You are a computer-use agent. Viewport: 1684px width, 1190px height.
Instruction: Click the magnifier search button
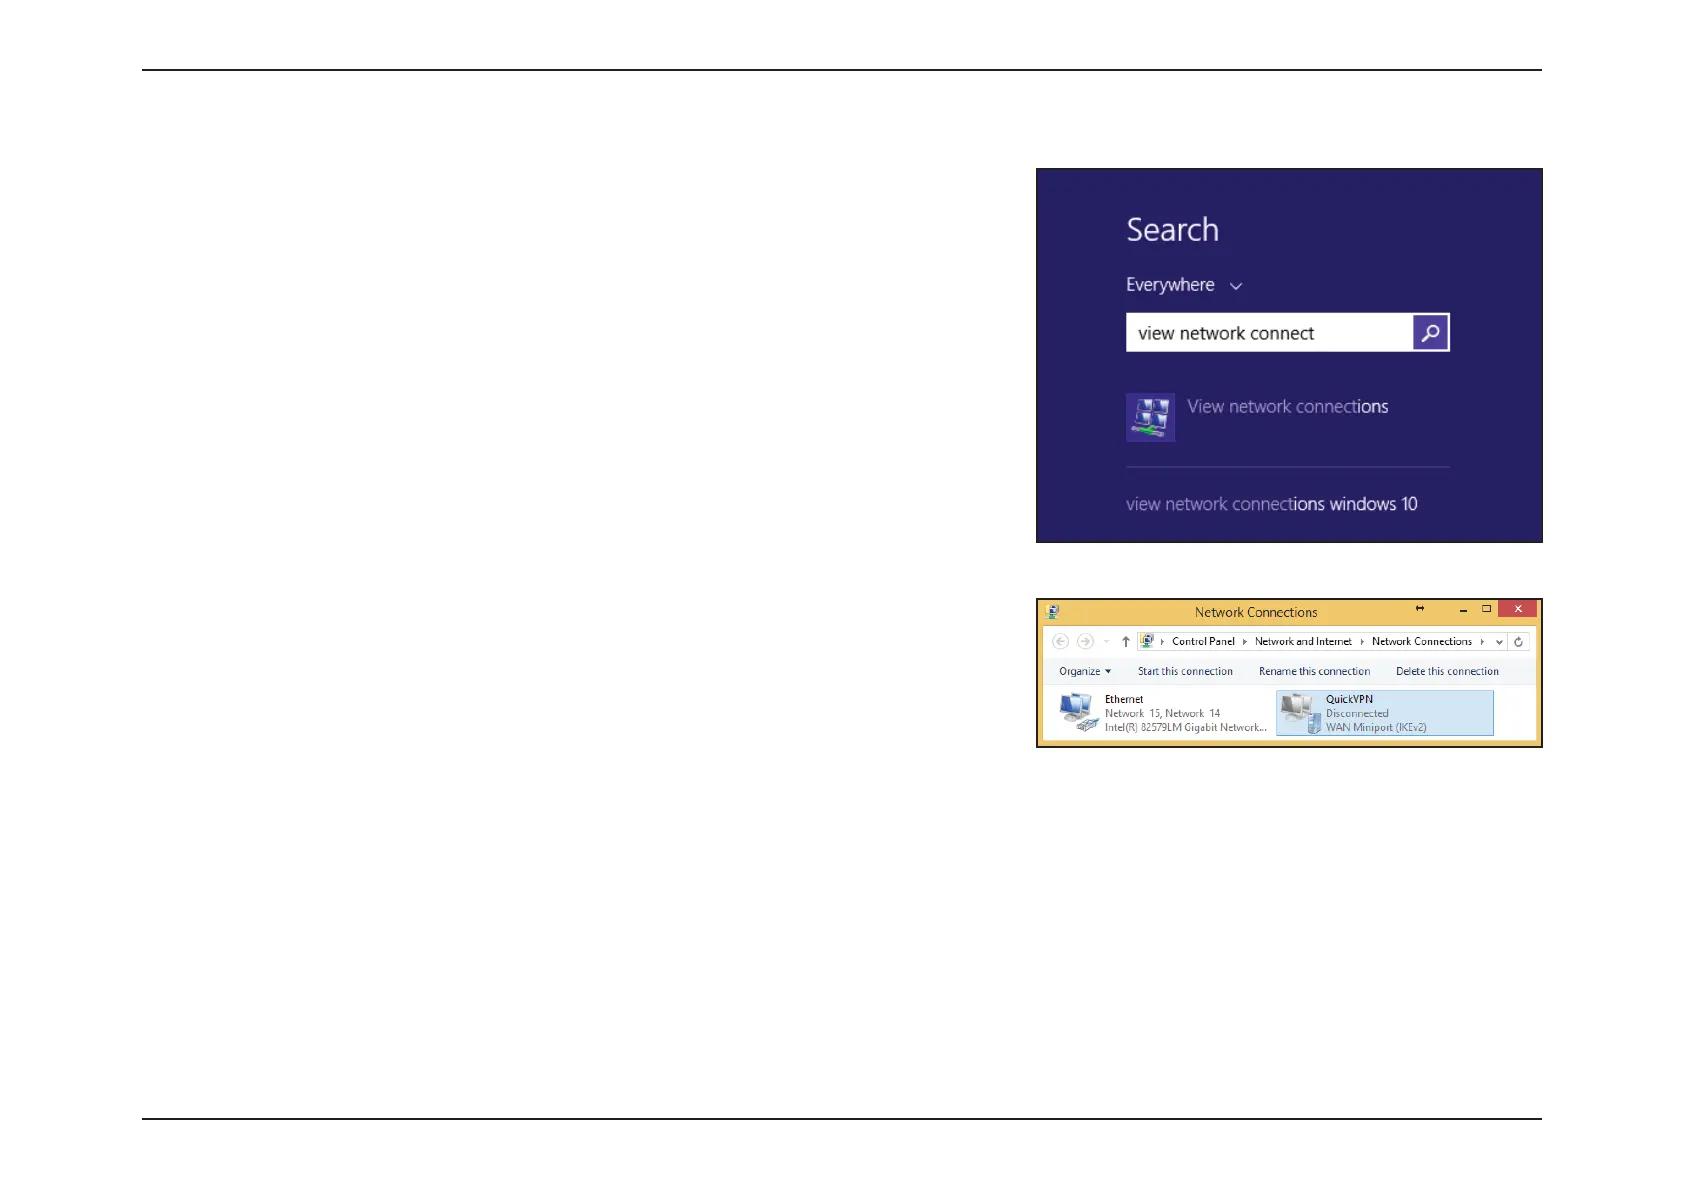[x=1430, y=333]
